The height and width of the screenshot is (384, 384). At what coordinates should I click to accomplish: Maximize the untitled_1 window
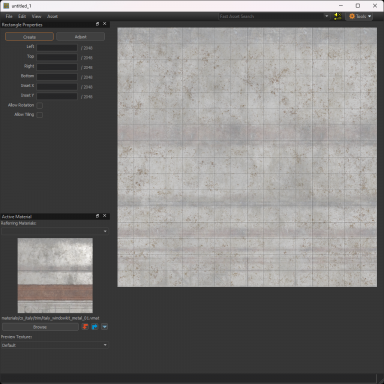[x=358, y=6]
